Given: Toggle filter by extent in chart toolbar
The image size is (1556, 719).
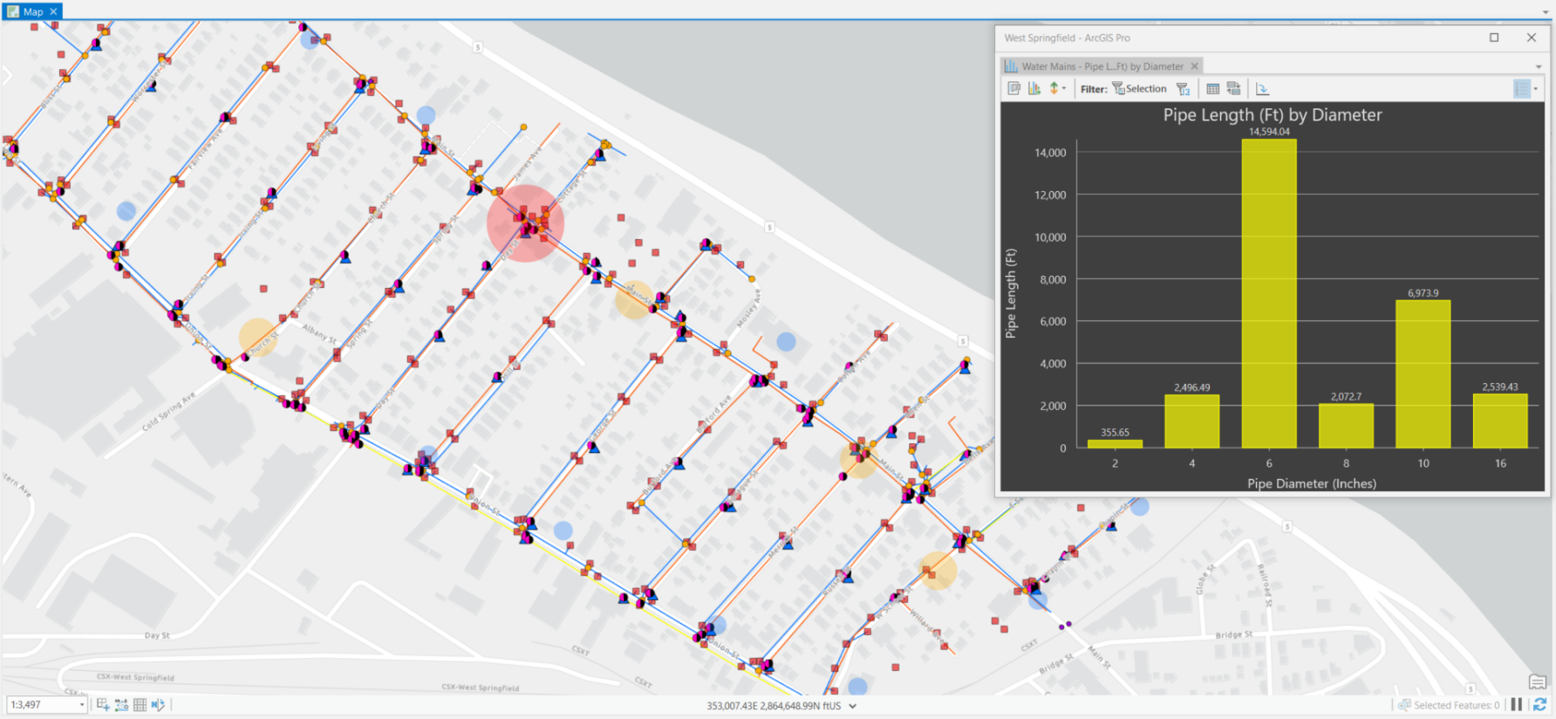Looking at the screenshot, I should tap(1184, 88).
